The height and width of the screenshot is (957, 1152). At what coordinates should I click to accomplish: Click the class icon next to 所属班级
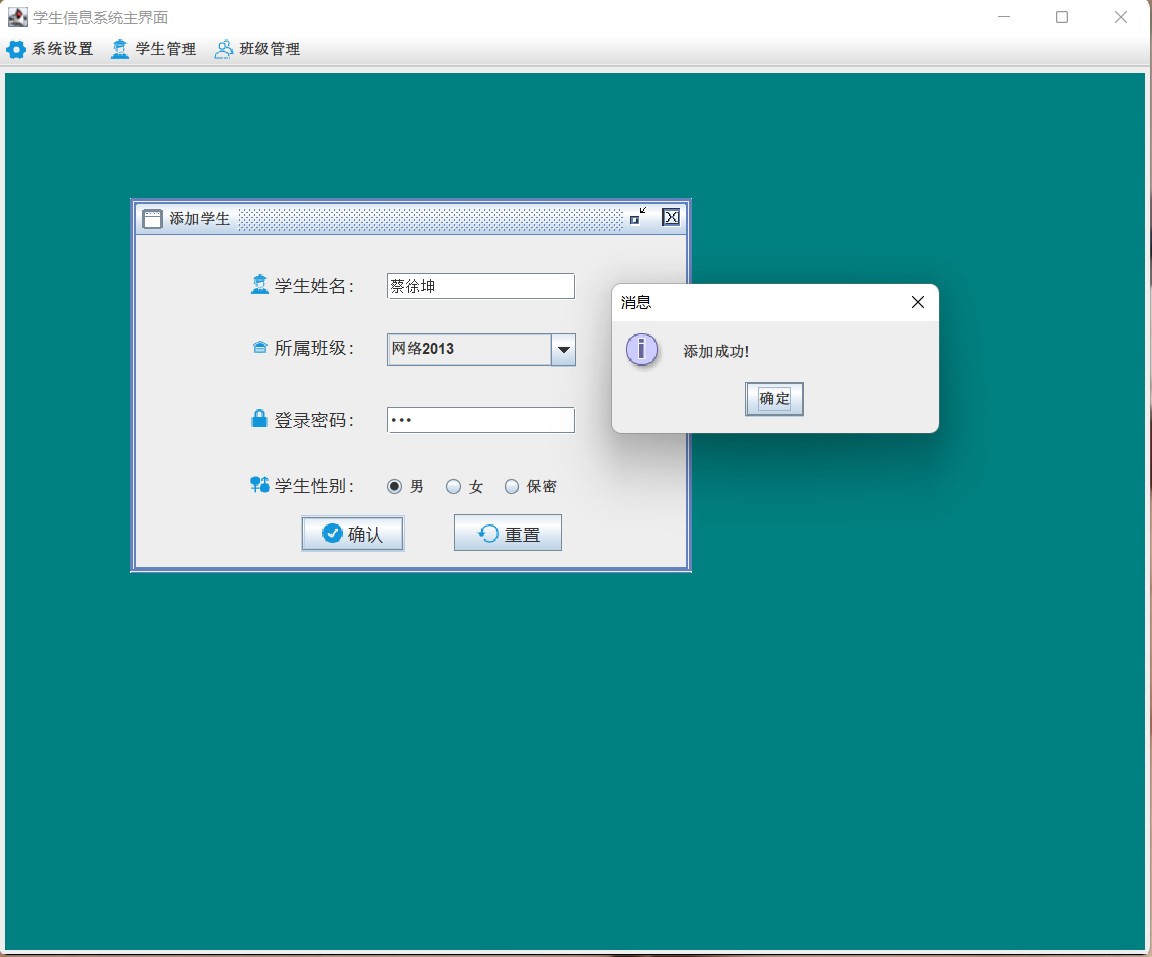260,347
